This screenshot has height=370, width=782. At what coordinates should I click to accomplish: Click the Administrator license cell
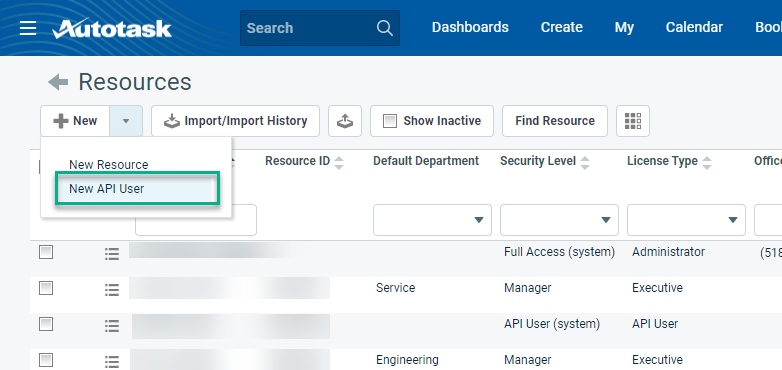[668, 252]
